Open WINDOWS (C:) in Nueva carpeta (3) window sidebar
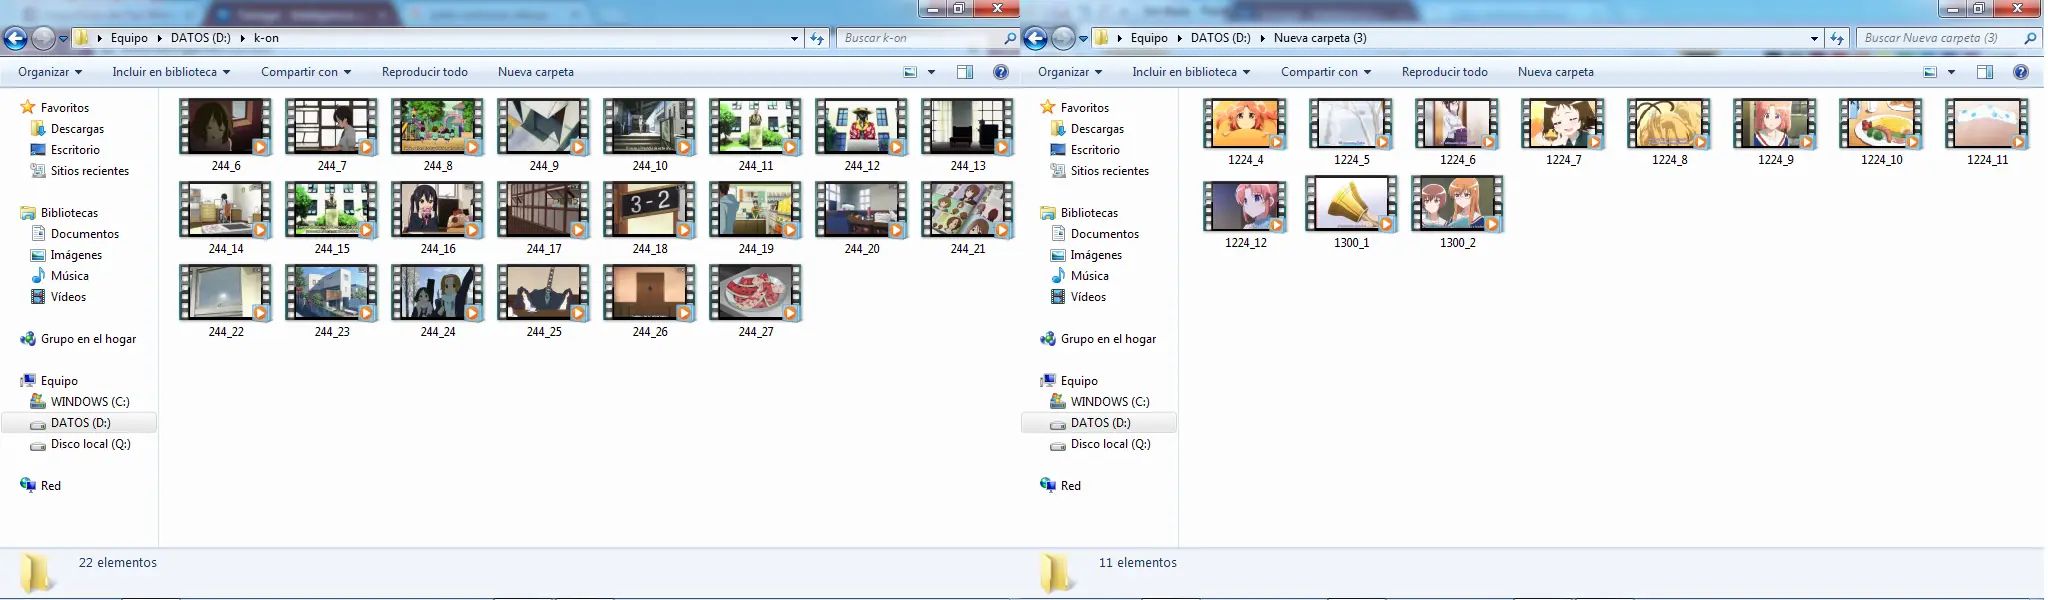Image resolution: width=2048 pixels, height=600 pixels. (1110, 402)
